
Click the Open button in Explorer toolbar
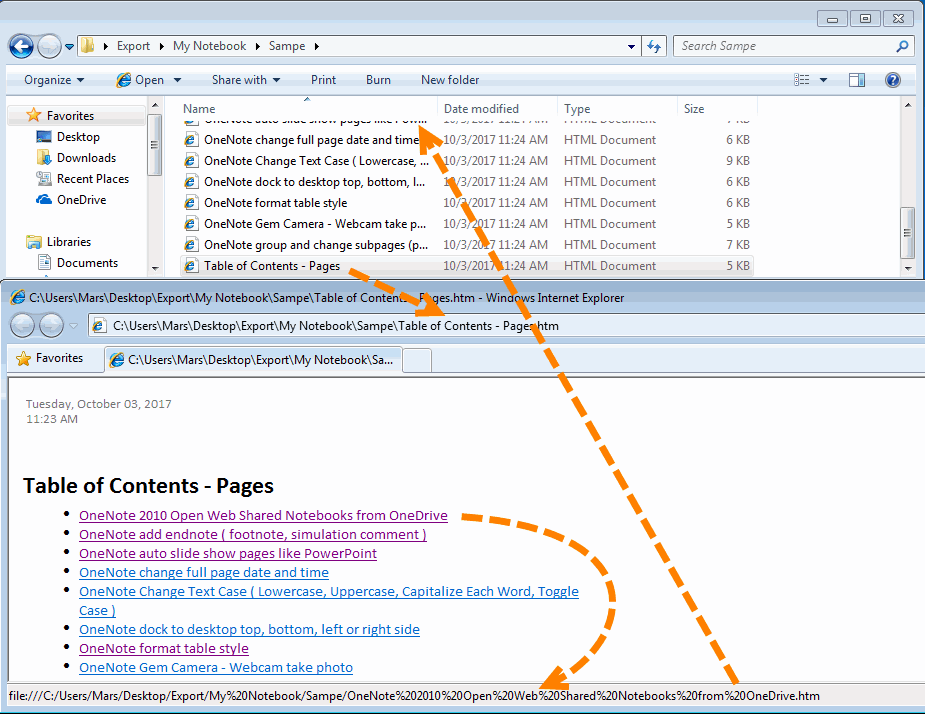point(140,80)
